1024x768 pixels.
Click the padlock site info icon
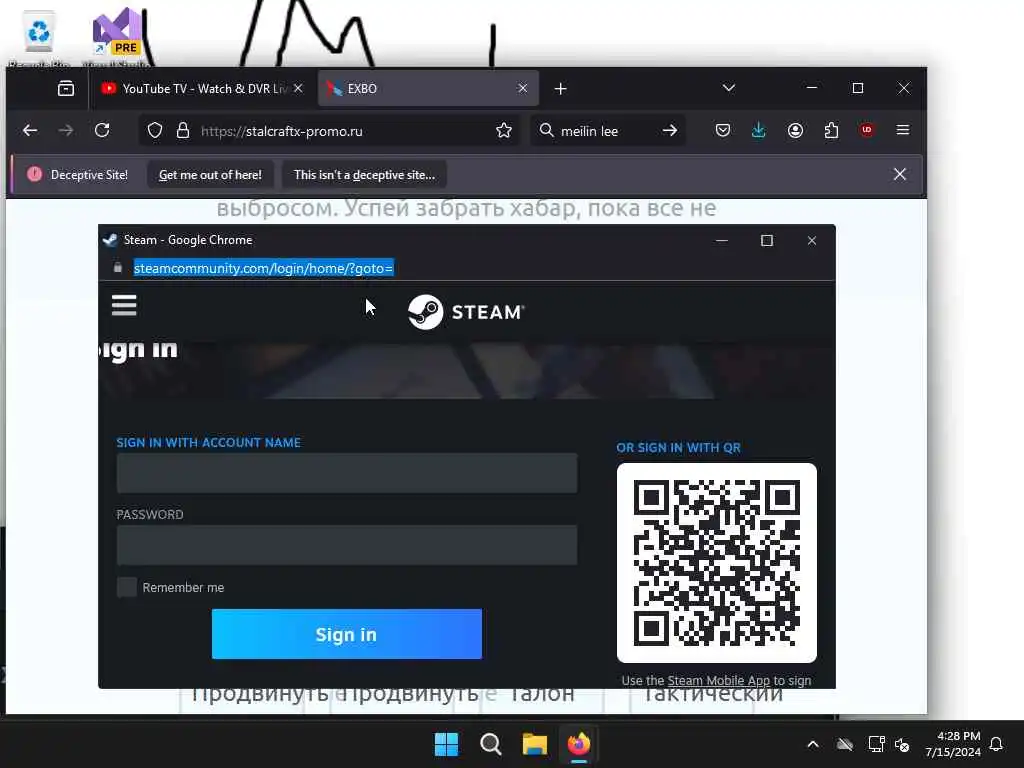click(x=183, y=131)
